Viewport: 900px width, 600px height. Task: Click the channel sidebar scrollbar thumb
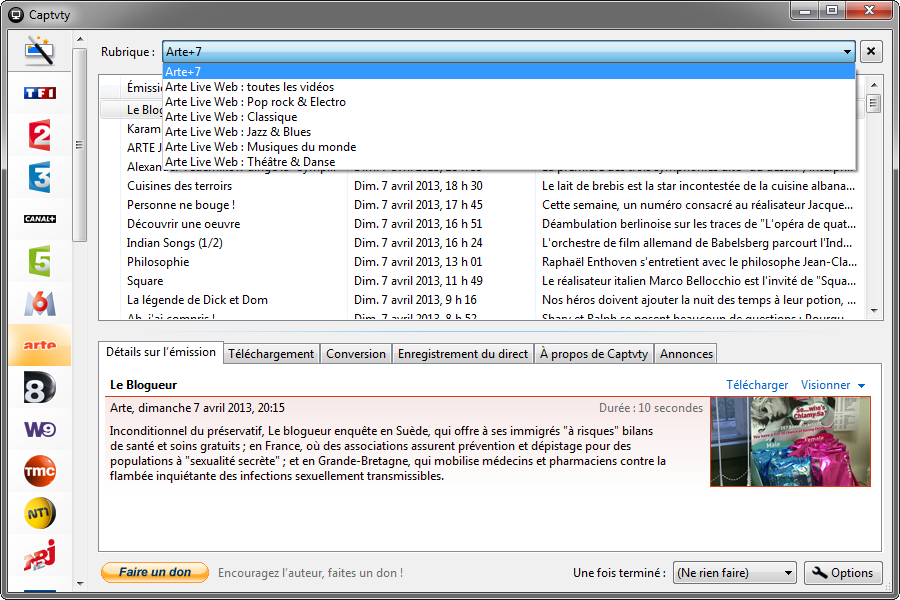tap(80, 145)
